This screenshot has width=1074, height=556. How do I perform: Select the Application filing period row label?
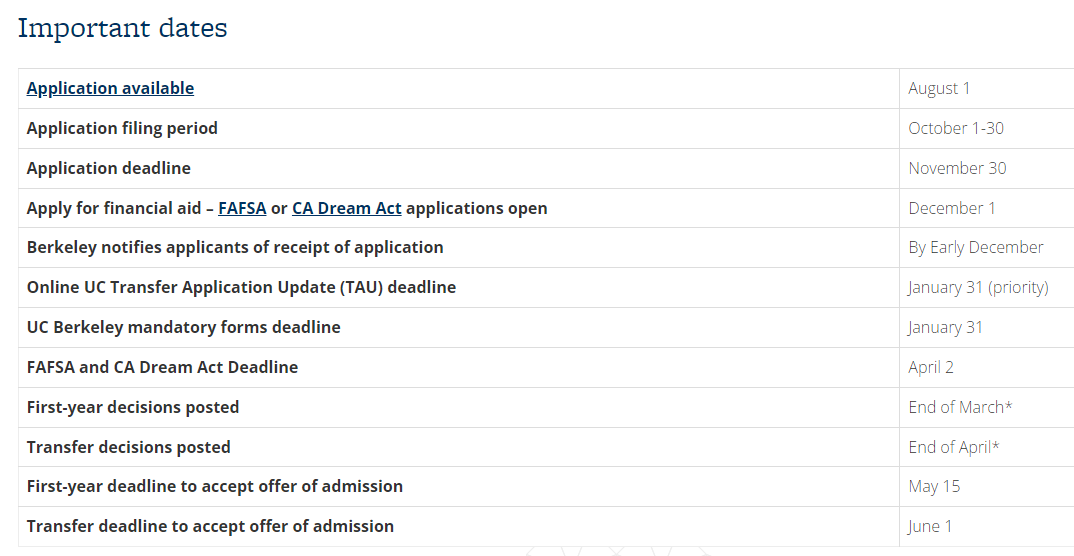(122, 128)
